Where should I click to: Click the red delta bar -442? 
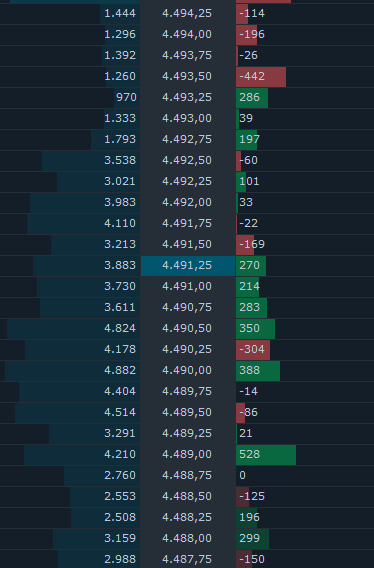point(261,77)
